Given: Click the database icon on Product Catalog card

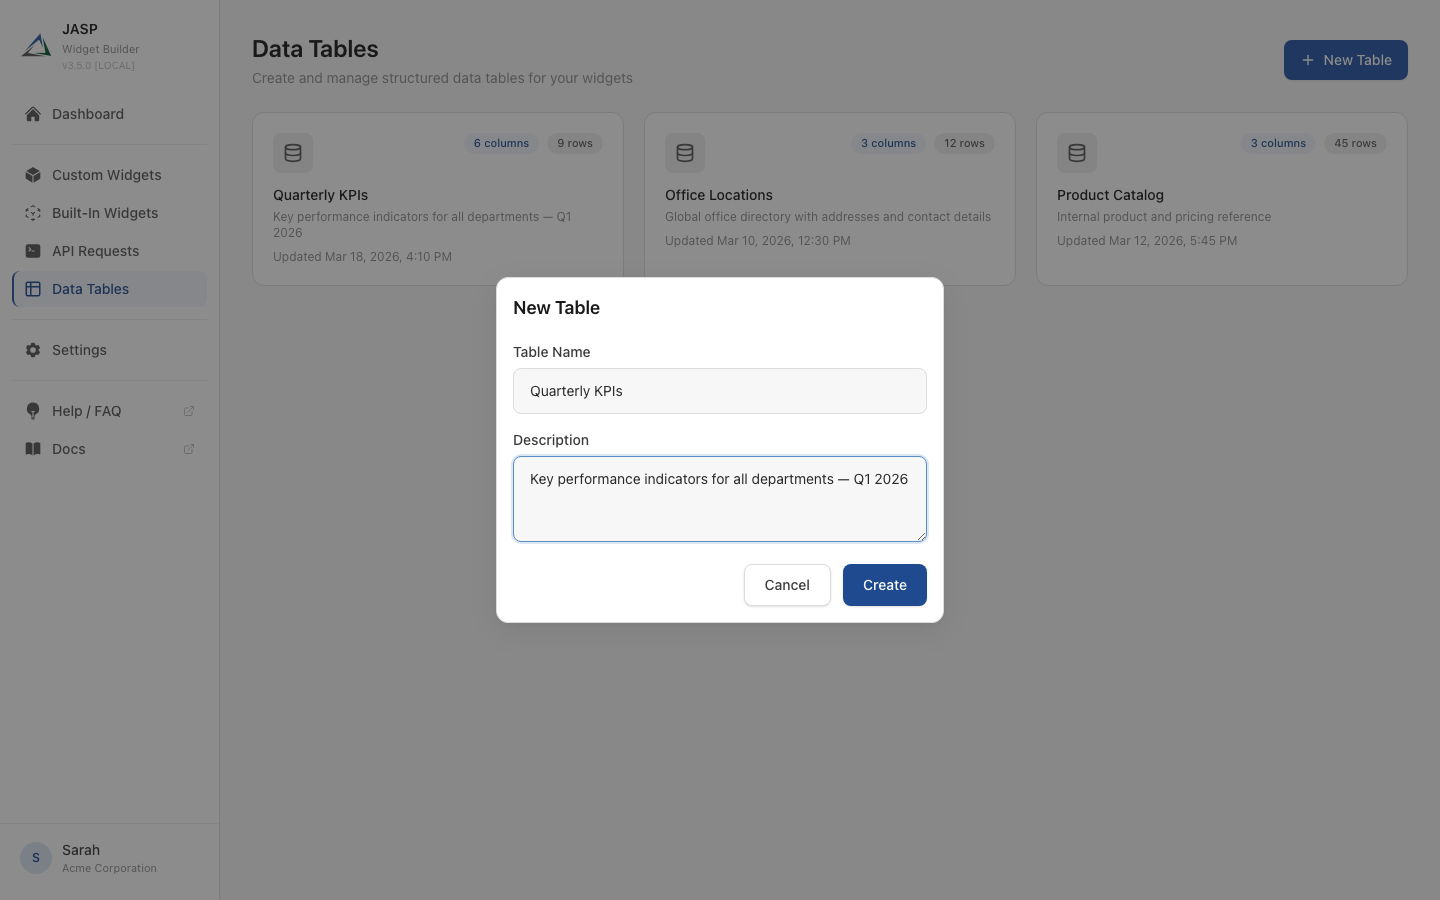Looking at the screenshot, I should coord(1077,153).
